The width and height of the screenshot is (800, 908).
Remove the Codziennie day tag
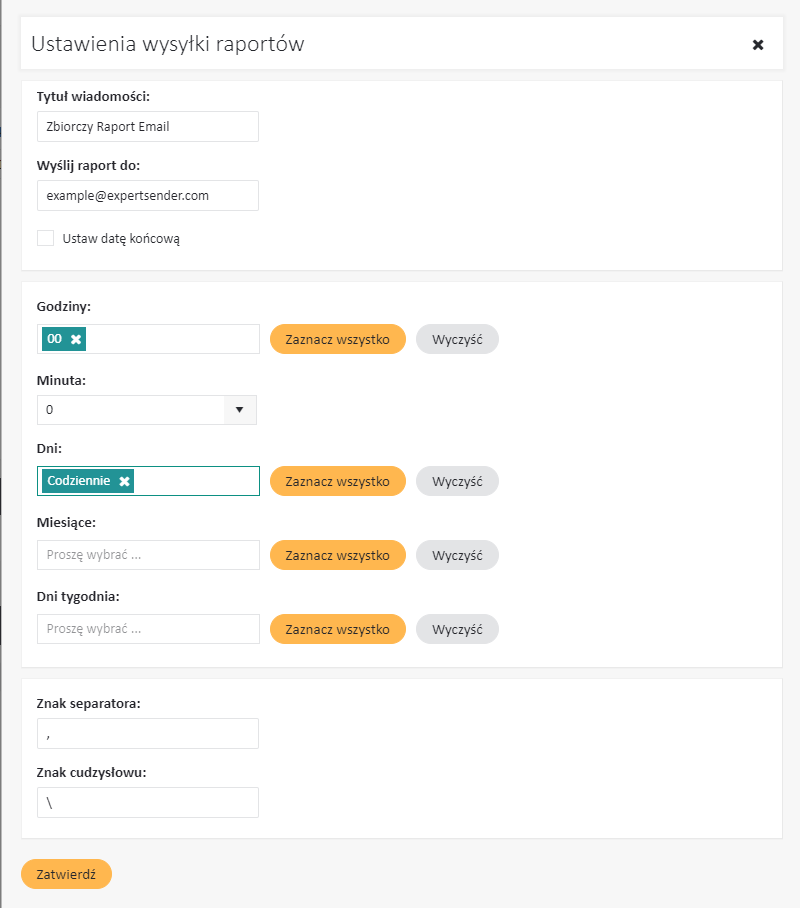pos(124,482)
